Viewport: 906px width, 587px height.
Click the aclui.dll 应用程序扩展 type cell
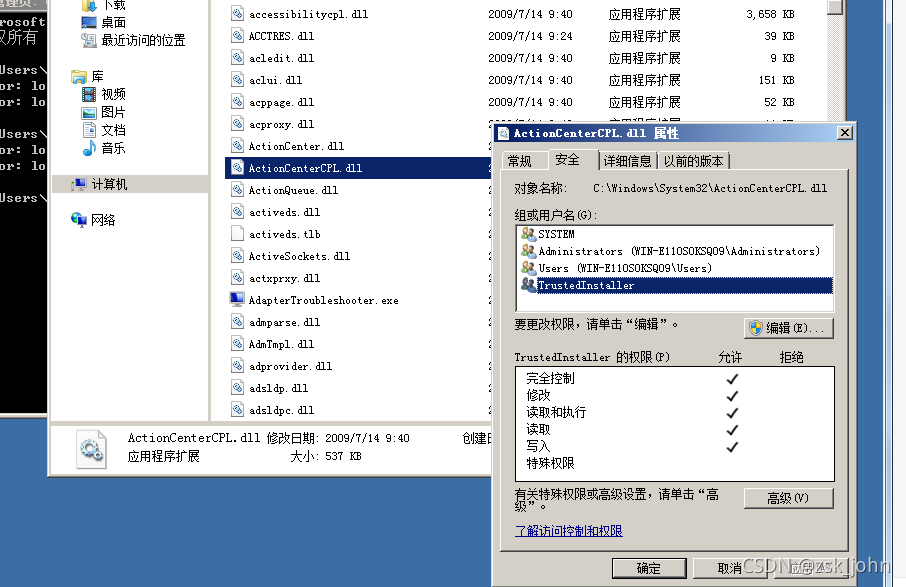pyautogui.click(x=644, y=80)
